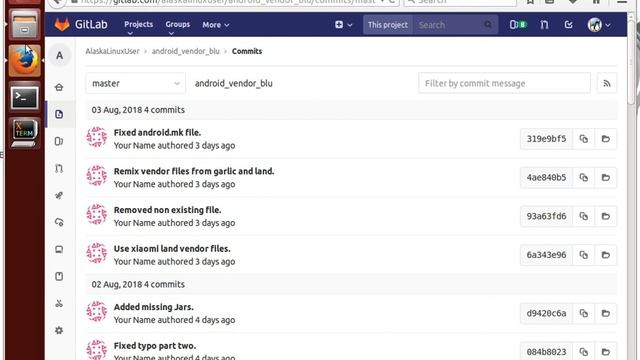This screenshot has width=640, height=360.
Task: Open the Wiki sidebar icon
Action: [59, 276]
